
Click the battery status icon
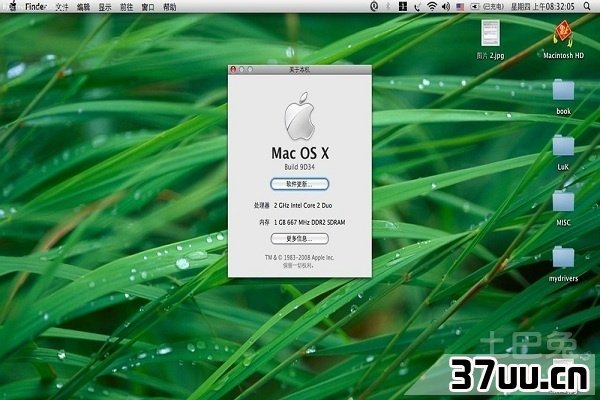click(x=475, y=7)
